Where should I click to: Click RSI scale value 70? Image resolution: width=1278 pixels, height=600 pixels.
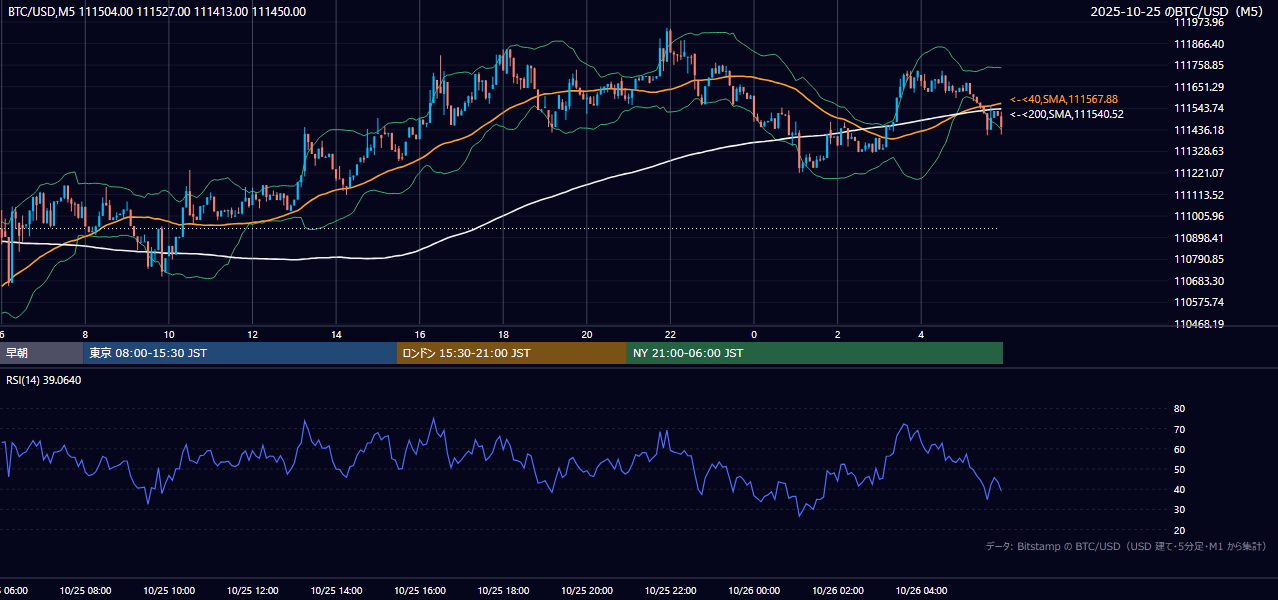pos(1180,429)
